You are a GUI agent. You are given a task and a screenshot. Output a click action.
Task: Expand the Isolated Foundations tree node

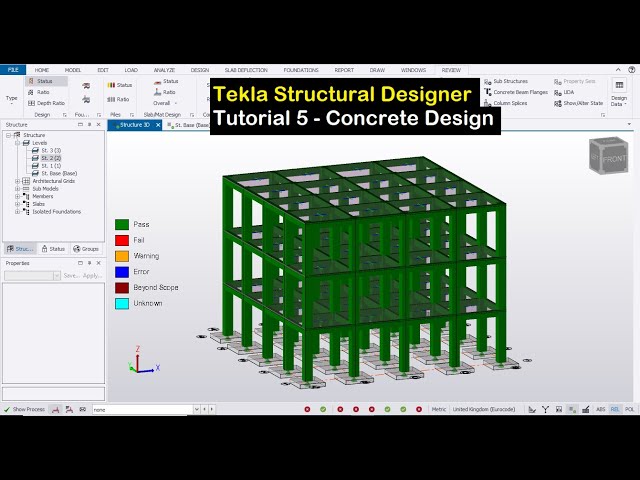[18, 212]
